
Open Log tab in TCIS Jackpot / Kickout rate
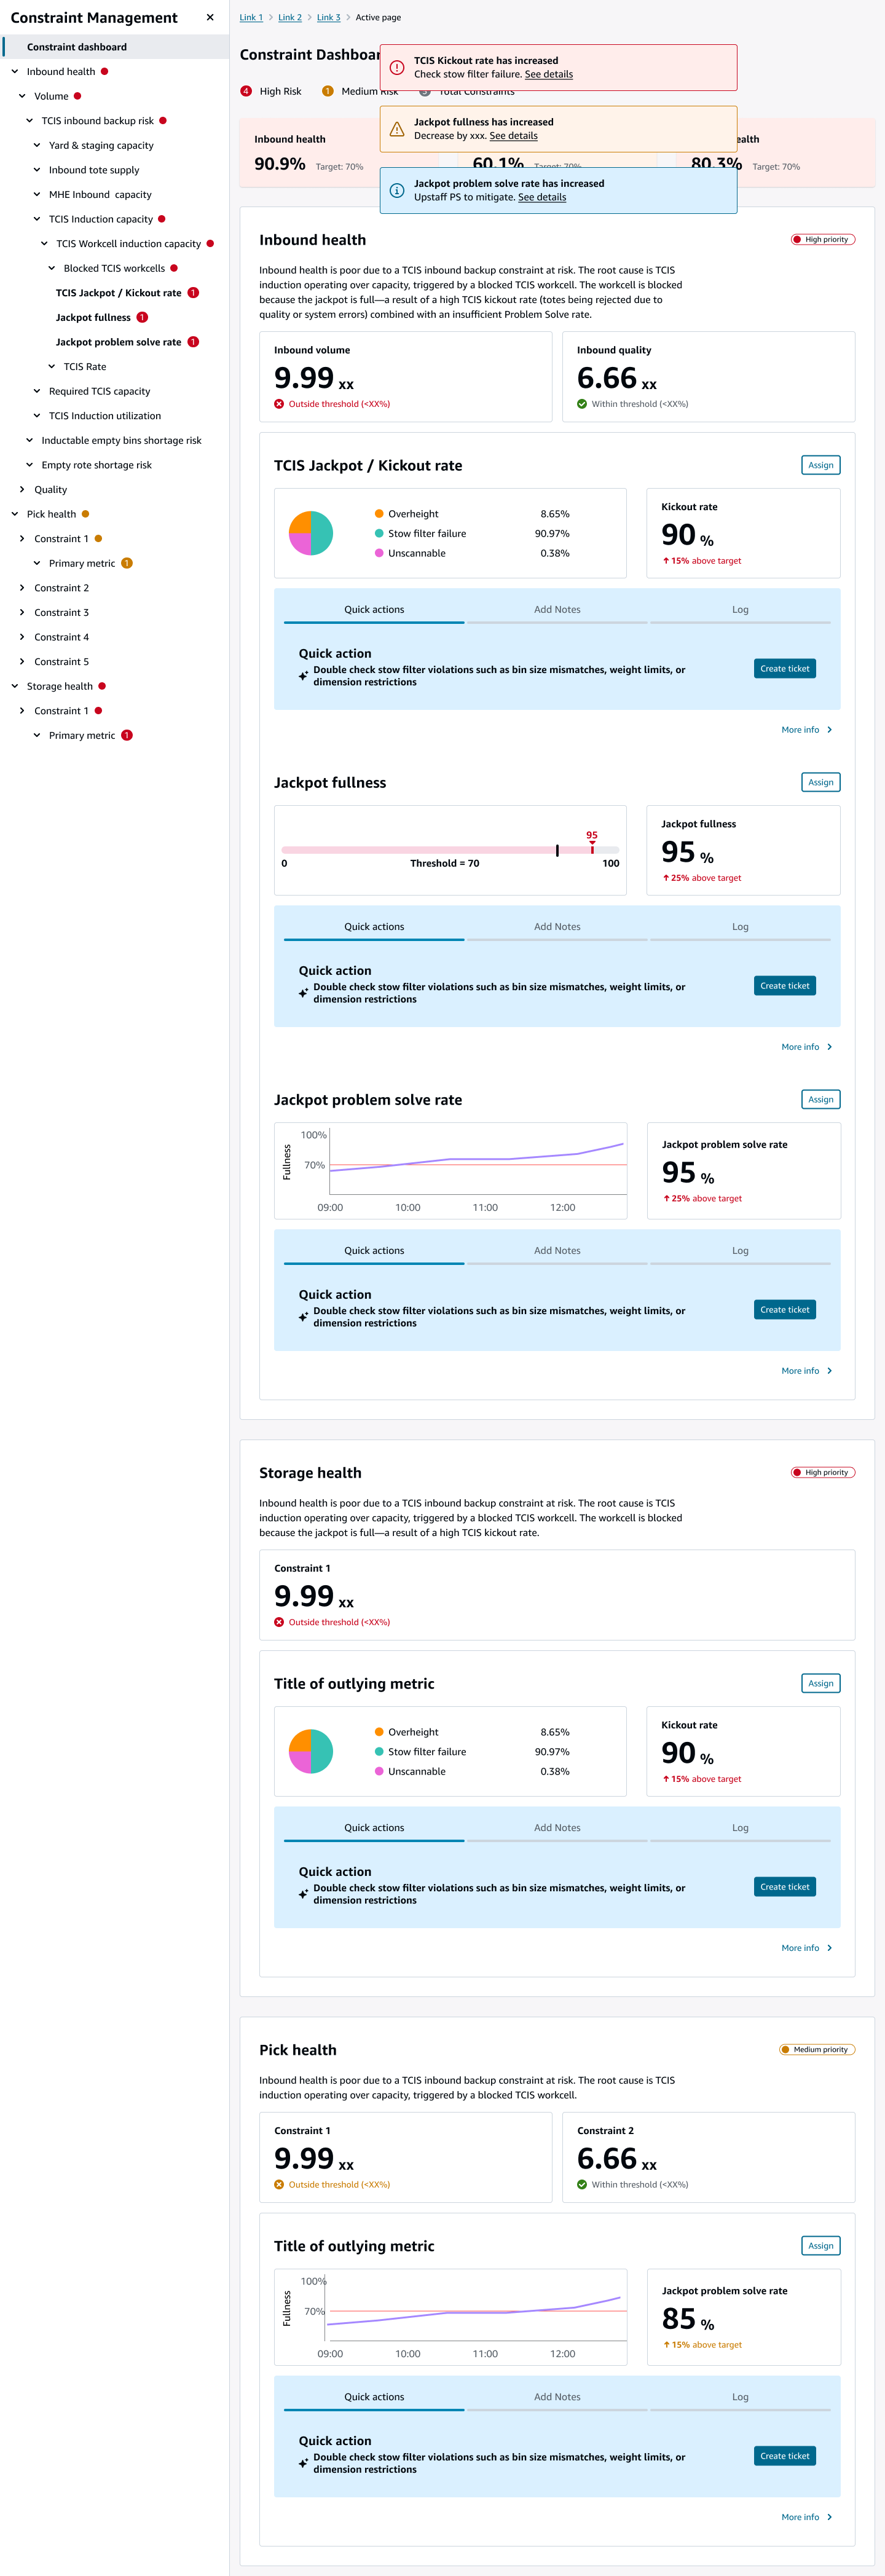740,609
